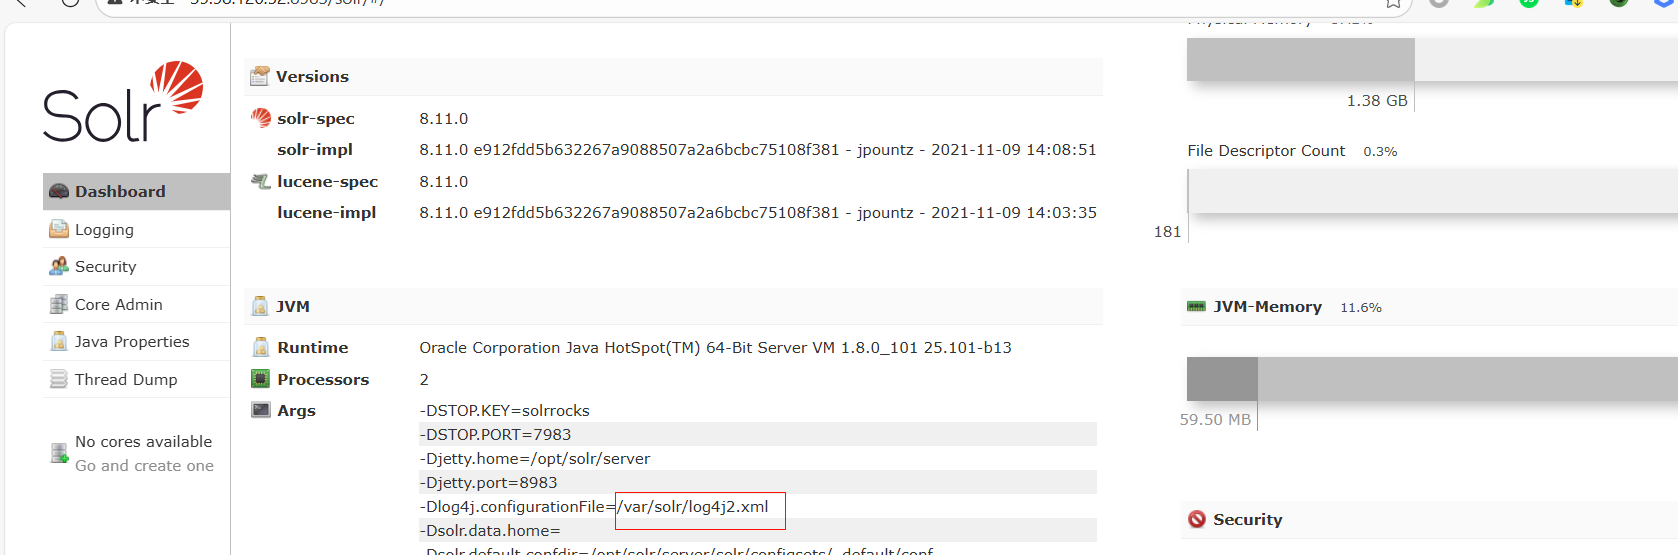Image resolution: width=1678 pixels, height=555 pixels.
Task: Click the Thread Dump stack icon
Action: point(59,379)
